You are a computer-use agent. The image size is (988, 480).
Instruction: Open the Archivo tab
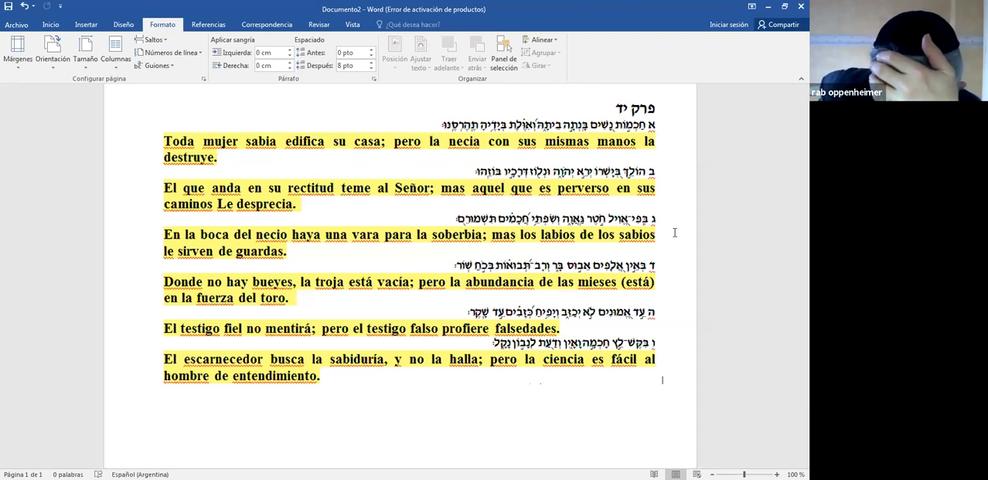16,25
